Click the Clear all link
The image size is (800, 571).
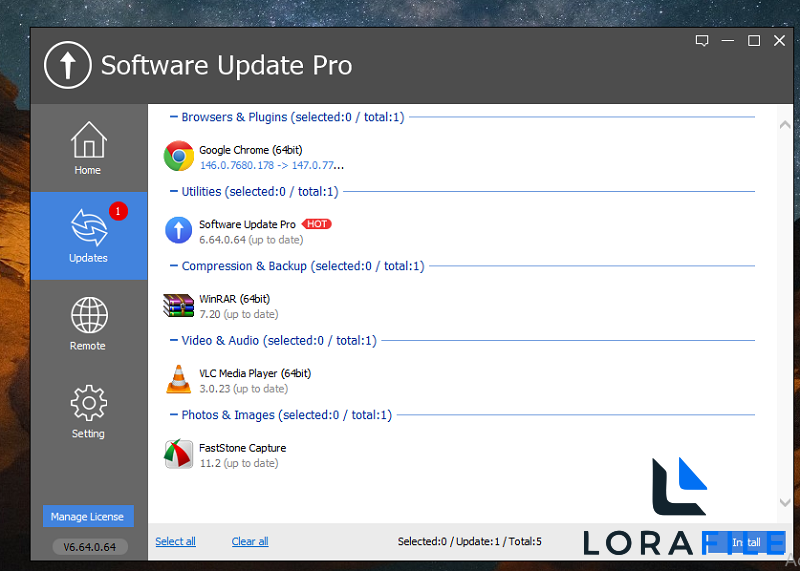[x=250, y=541]
